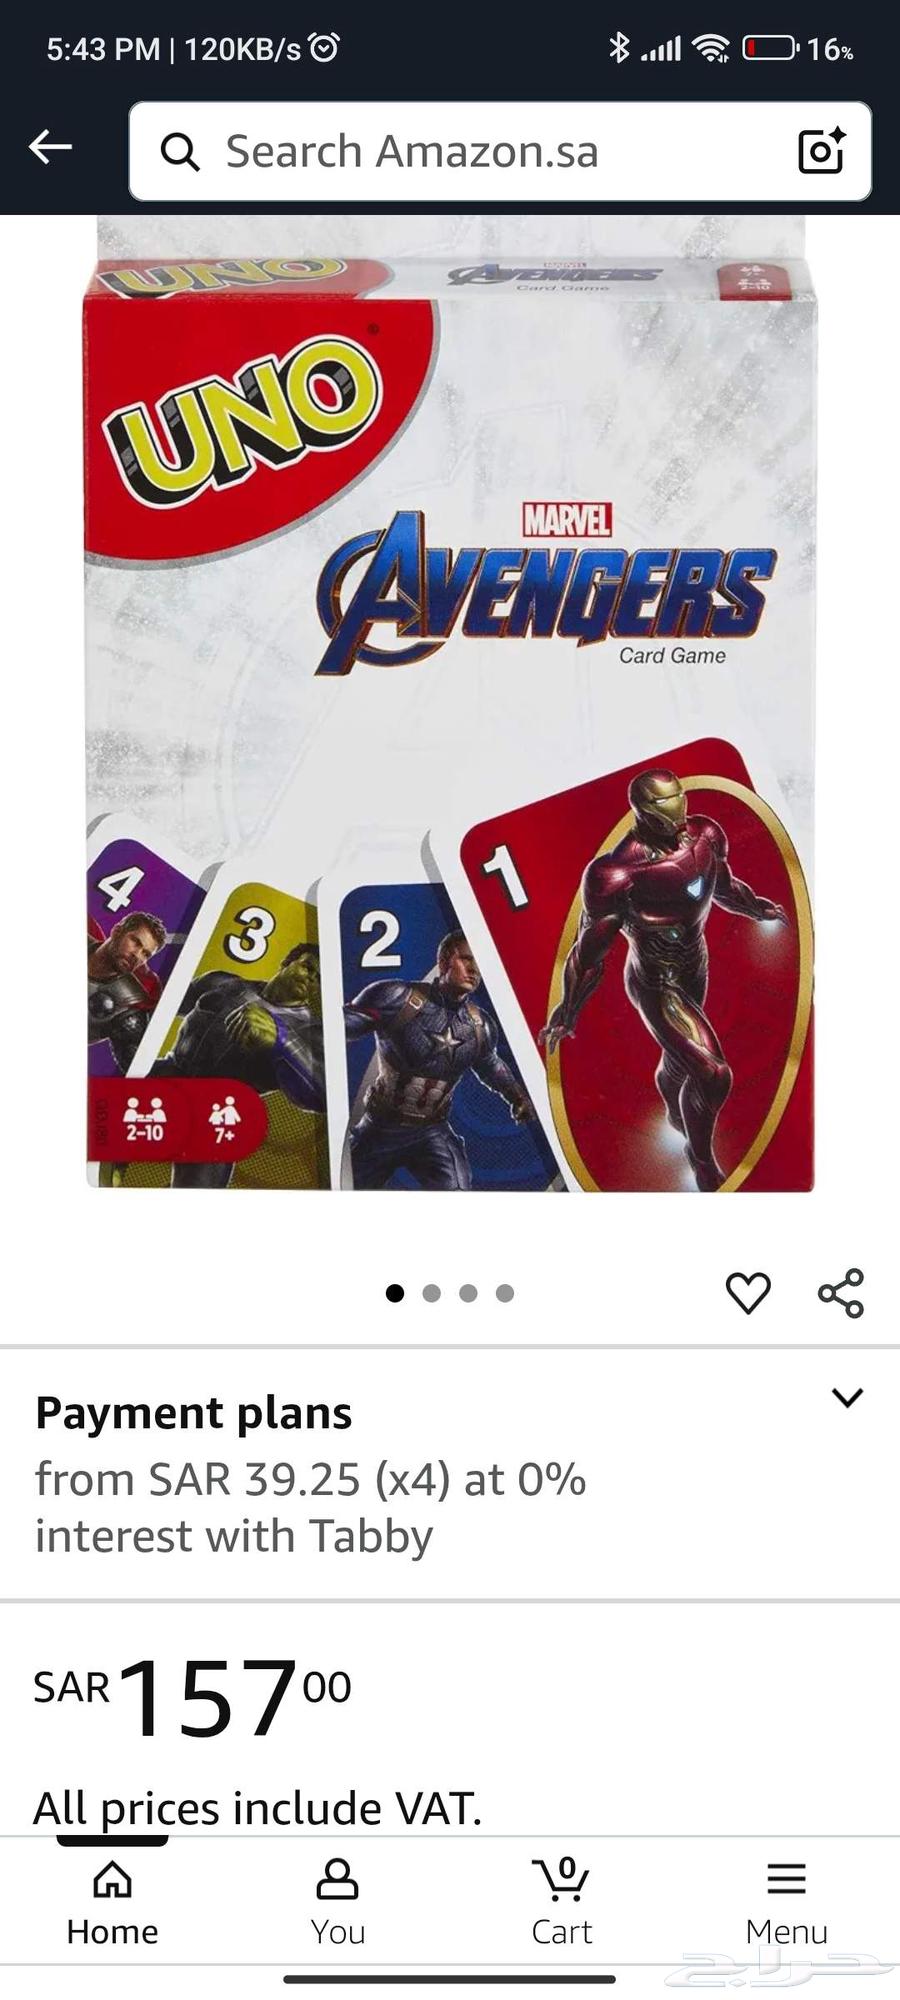Expand the Payment plans chevron
This screenshot has height=2000, width=900.
[847, 1397]
